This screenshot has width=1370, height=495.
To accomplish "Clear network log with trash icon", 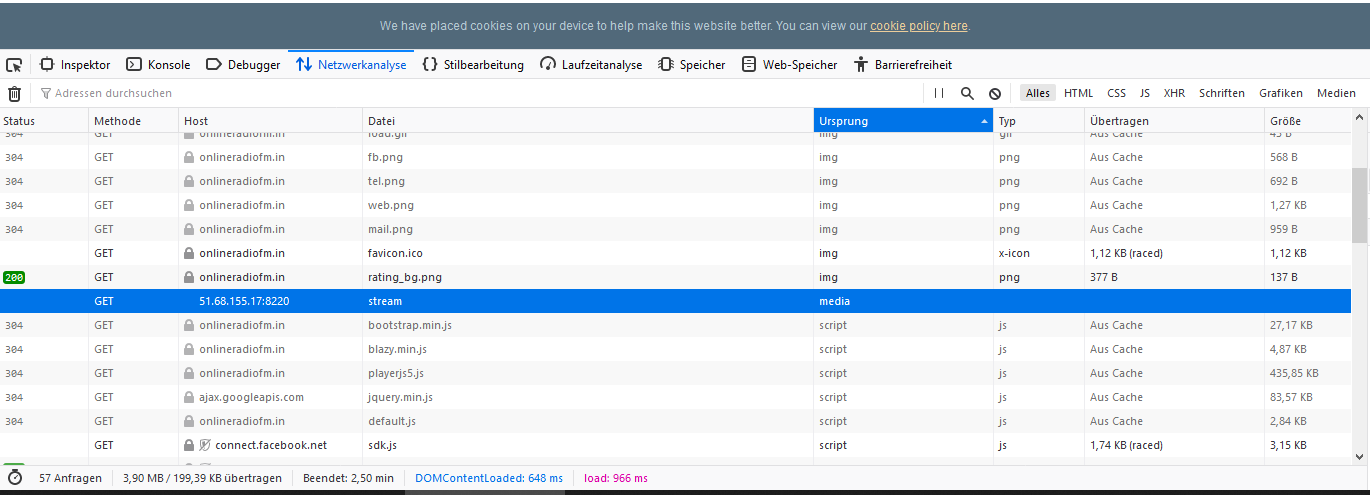I will (14, 93).
